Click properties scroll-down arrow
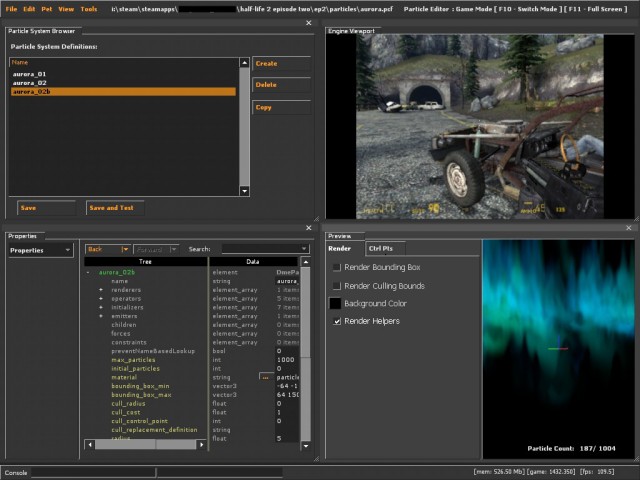 tap(306, 446)
